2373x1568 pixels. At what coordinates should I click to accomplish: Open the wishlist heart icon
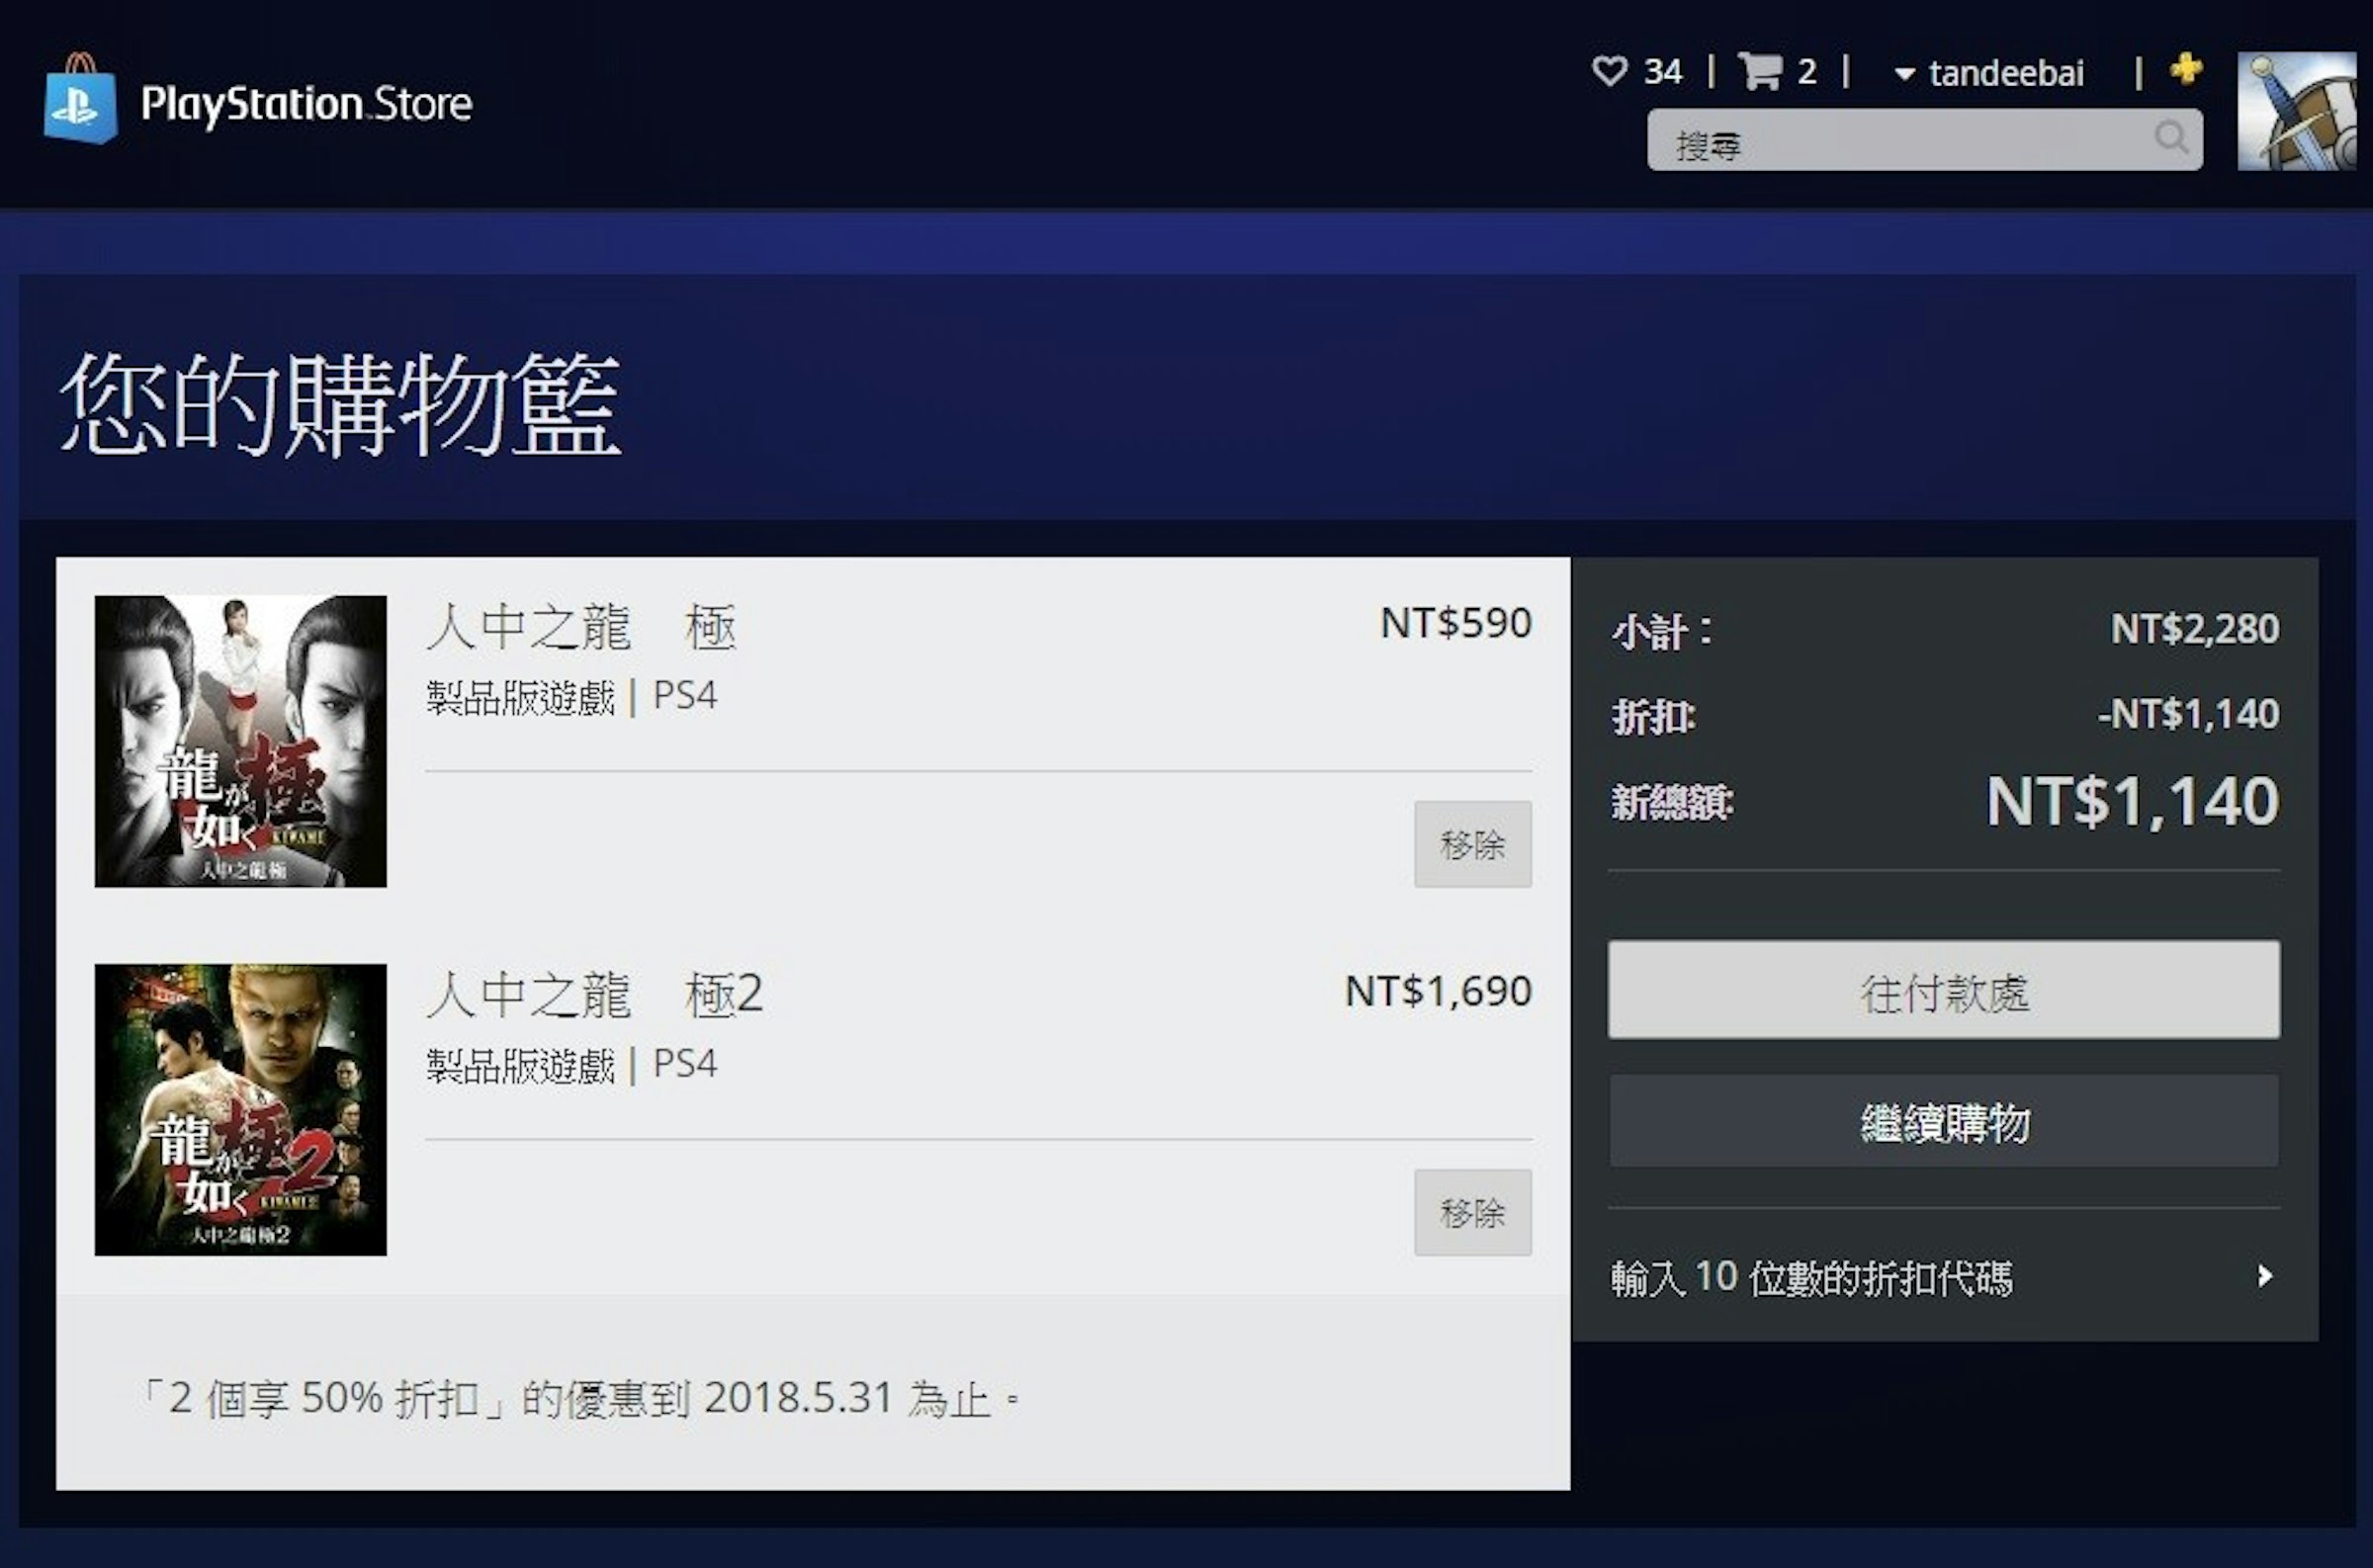click(1609, 71)
